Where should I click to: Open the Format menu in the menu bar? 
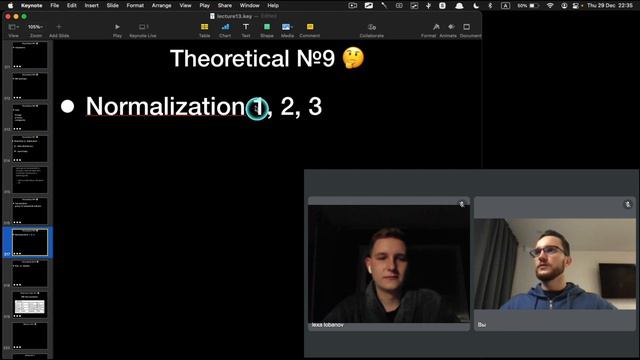point(135,5)
